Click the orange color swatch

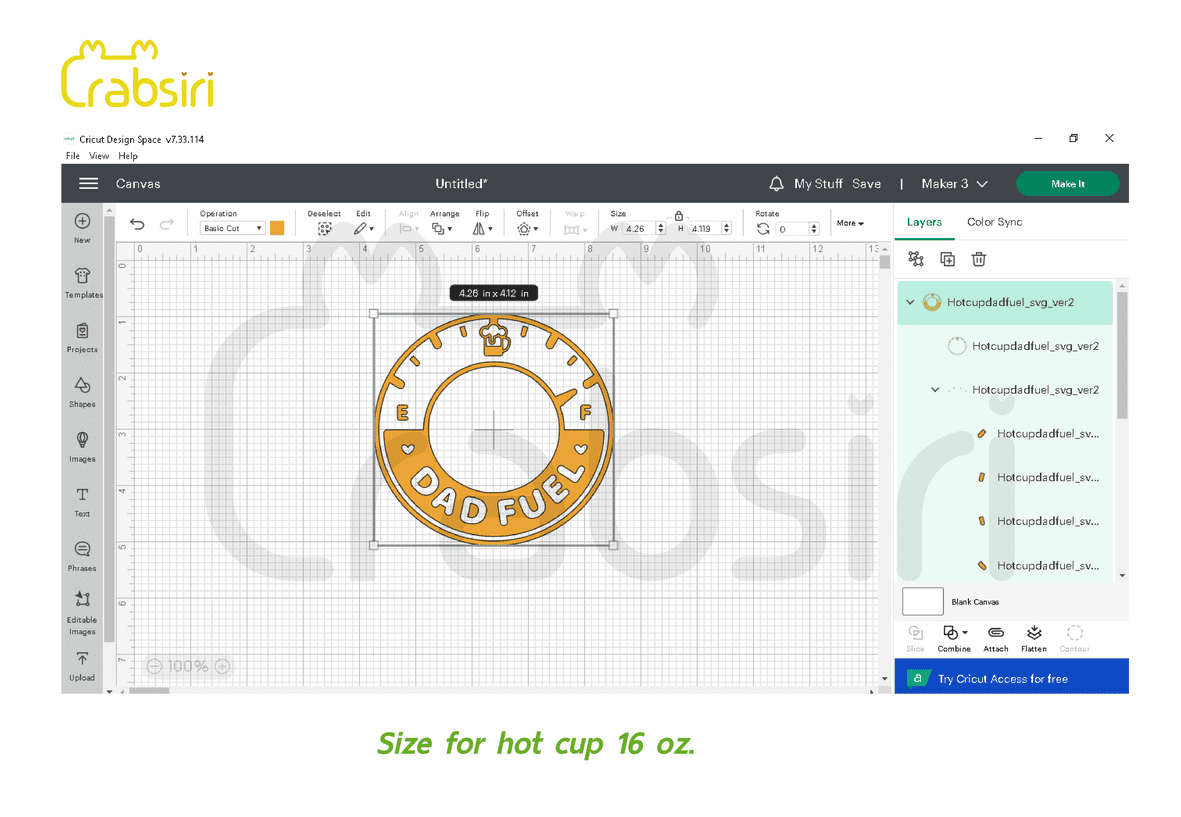pos(277,228)
